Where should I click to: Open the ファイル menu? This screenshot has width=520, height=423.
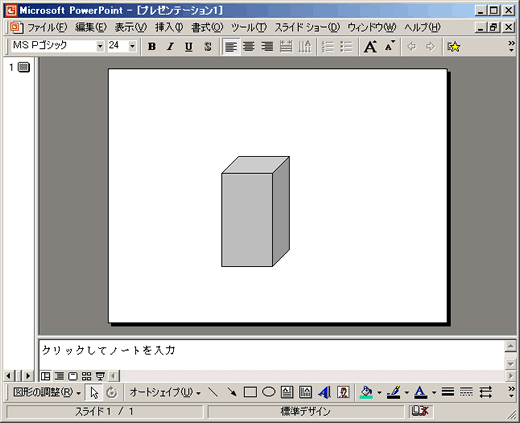click(x=47, y=28)
